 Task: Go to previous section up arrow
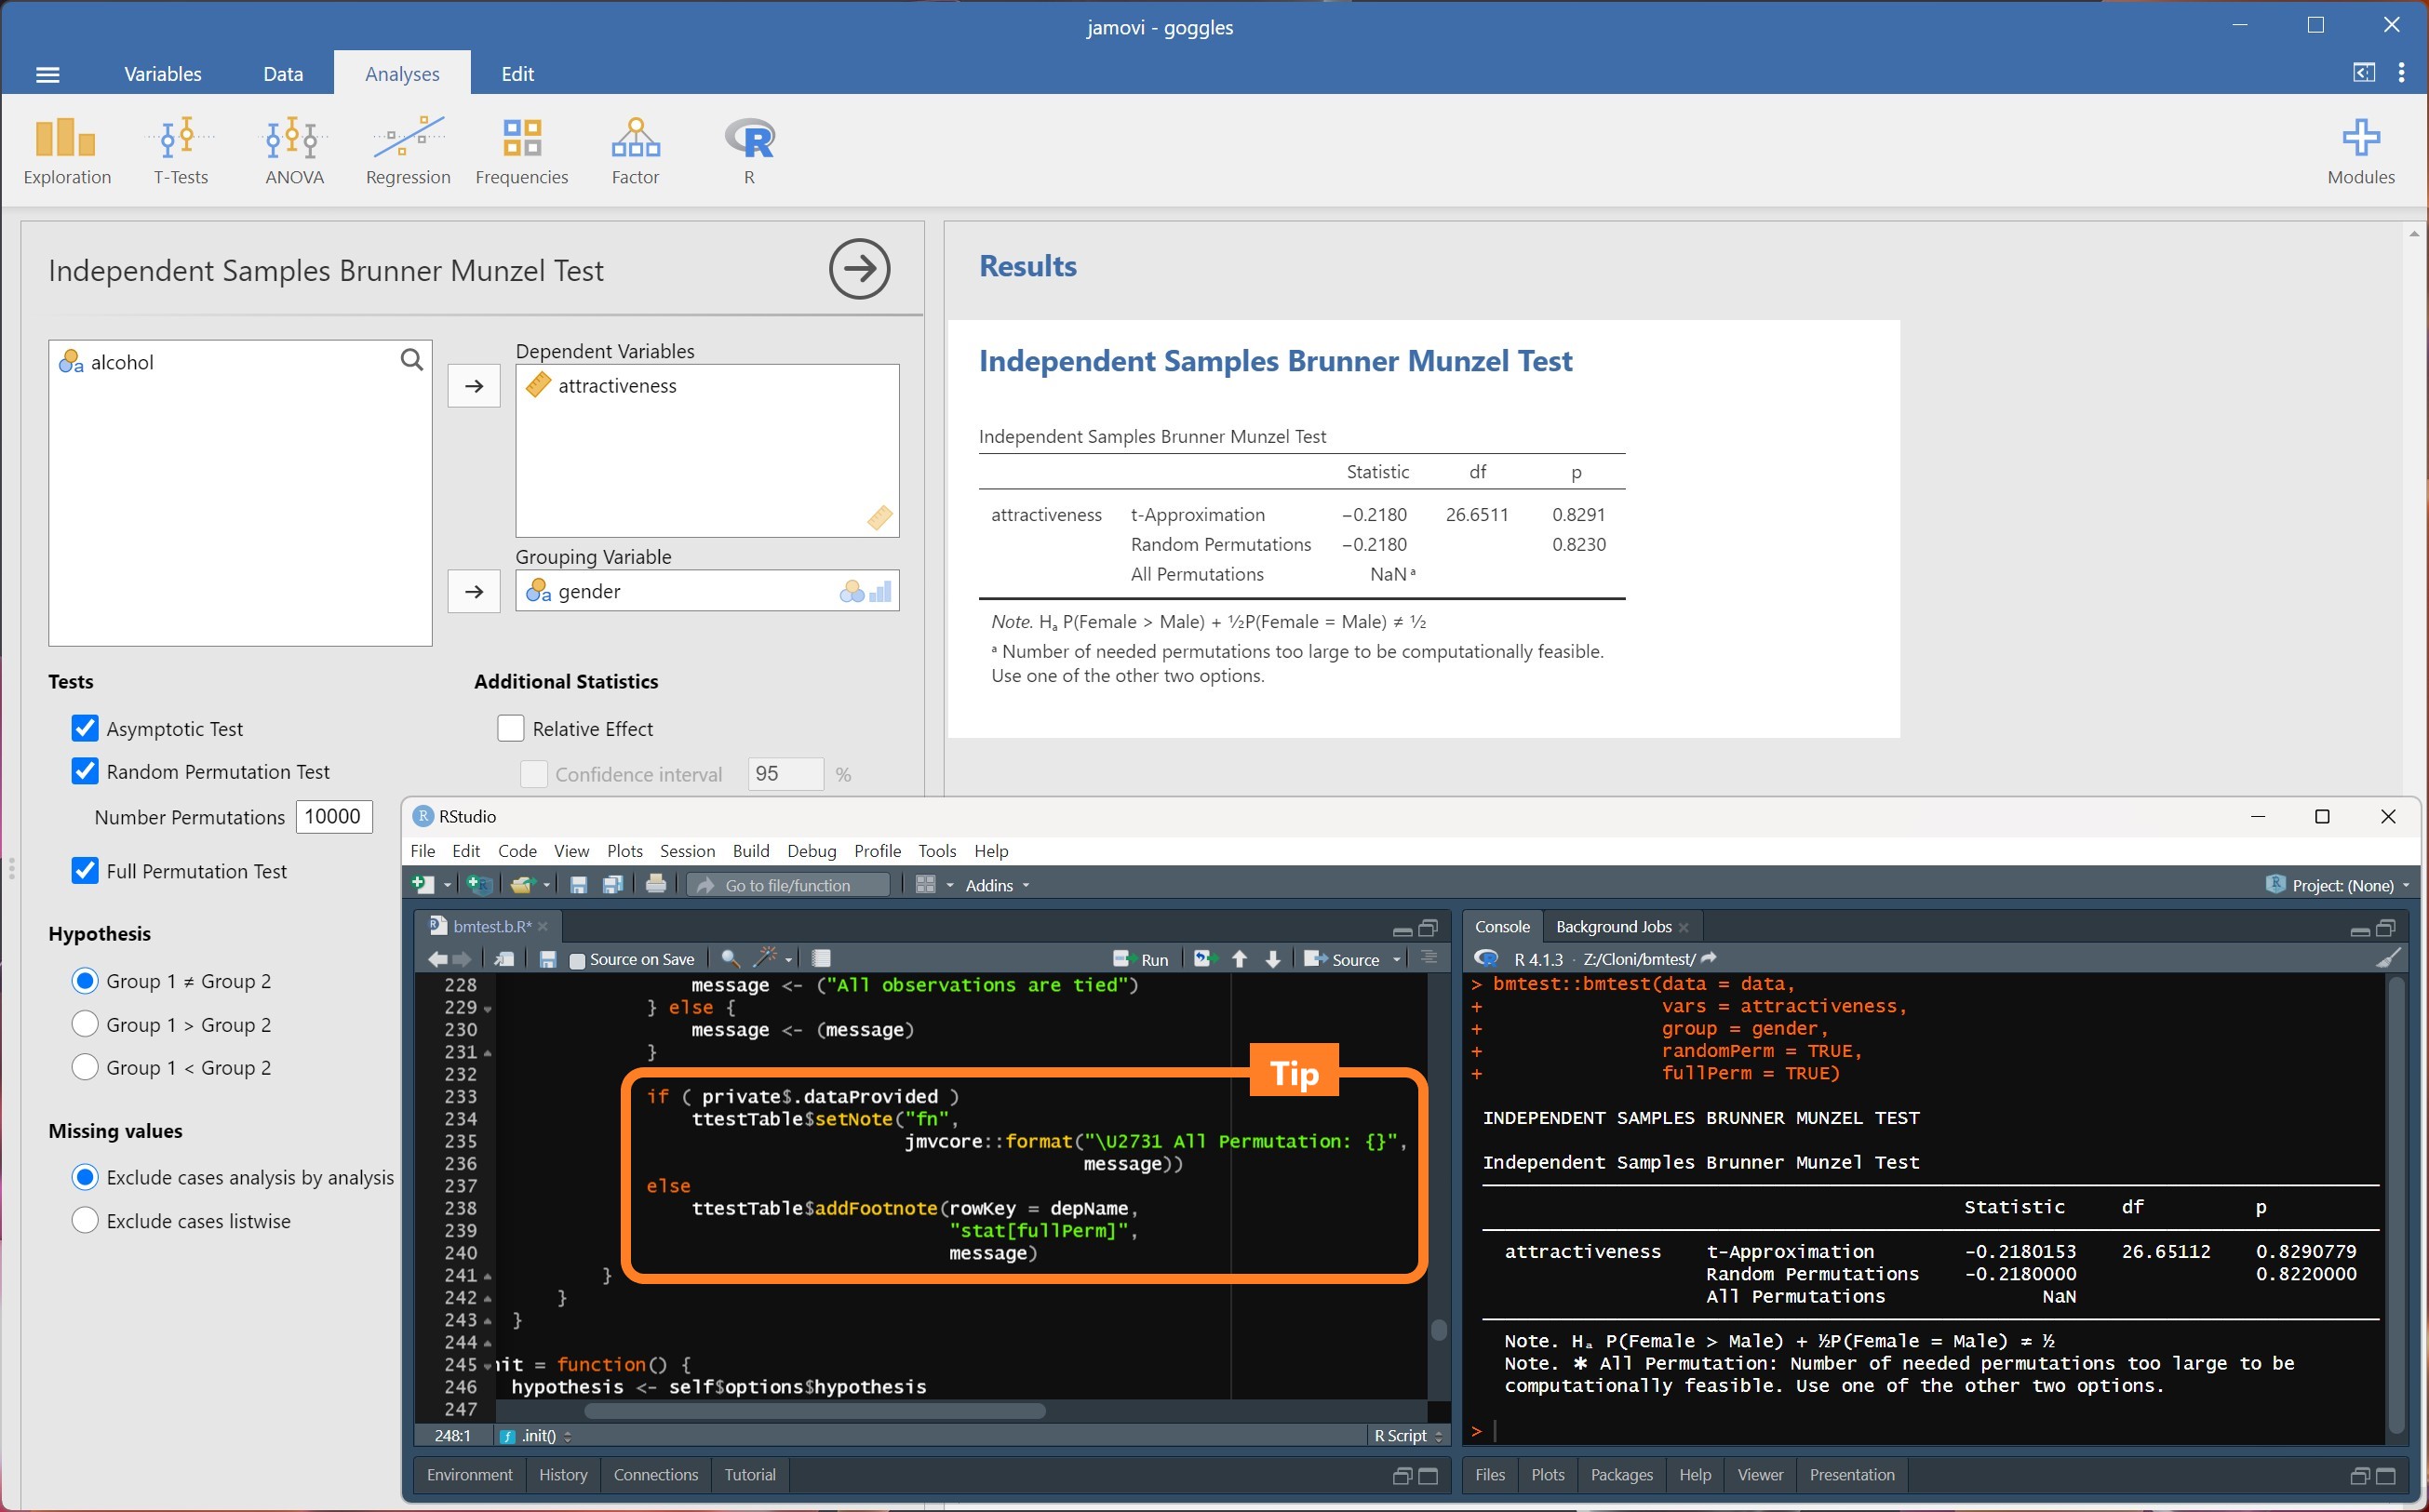pos(1239,959)
